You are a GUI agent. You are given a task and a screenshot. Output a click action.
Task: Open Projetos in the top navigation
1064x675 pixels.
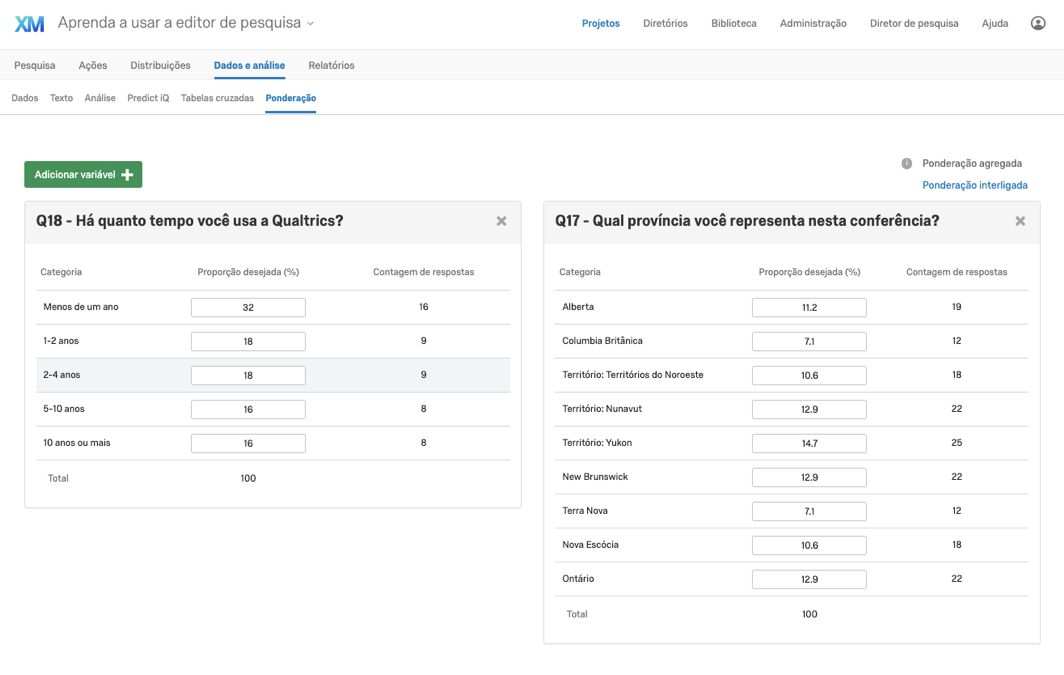600,23
